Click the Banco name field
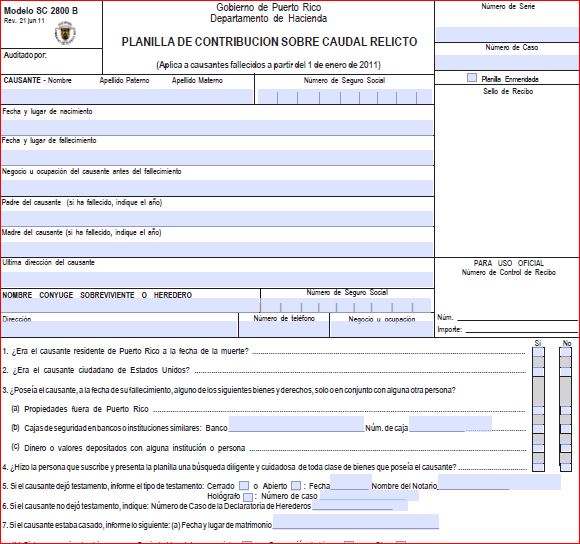The height and width of the screenshot is (544, 580). pos(296,424)
